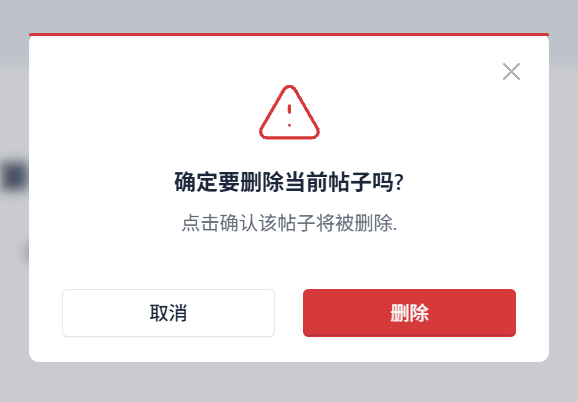Click the heading 确定要删除当前帖子吗?
The height and width of the screenshot is (402, 578).
pyautogui.click(x=289, y=182)
